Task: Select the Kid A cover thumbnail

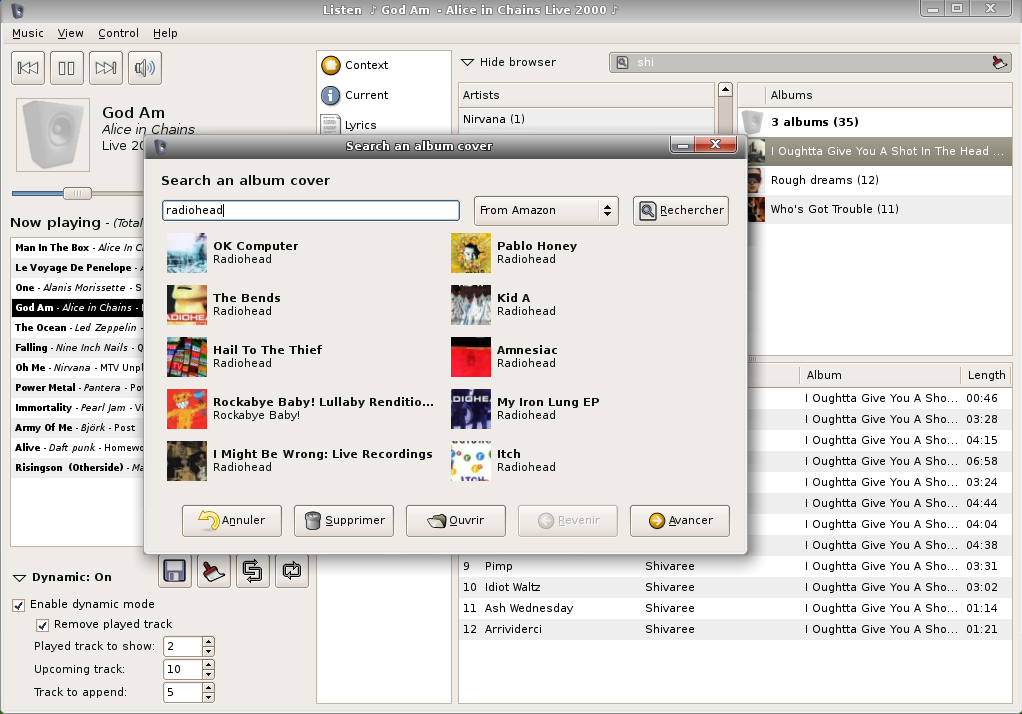Action: pyautogui.click(x=471, y=305)
